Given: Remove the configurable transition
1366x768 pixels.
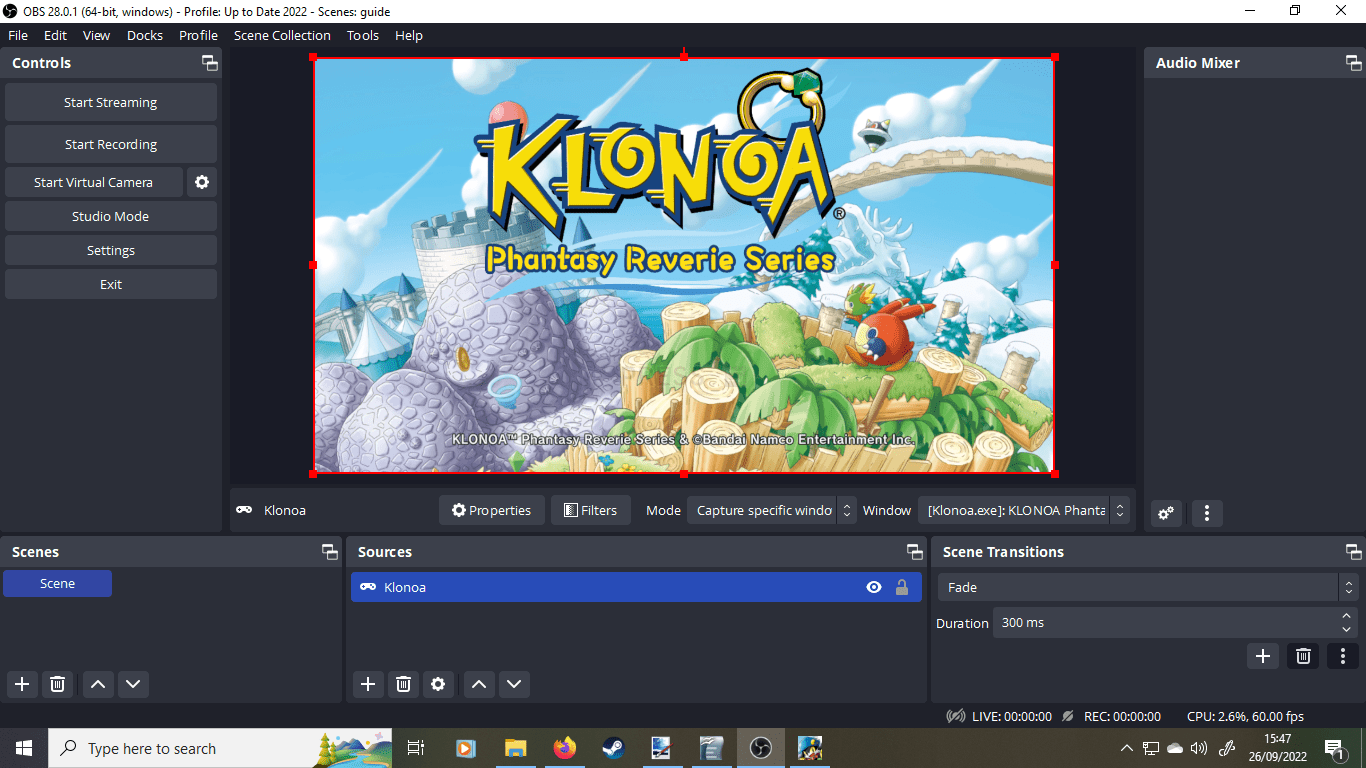Looking at the screenshot, I should [x=1303, y=656].
